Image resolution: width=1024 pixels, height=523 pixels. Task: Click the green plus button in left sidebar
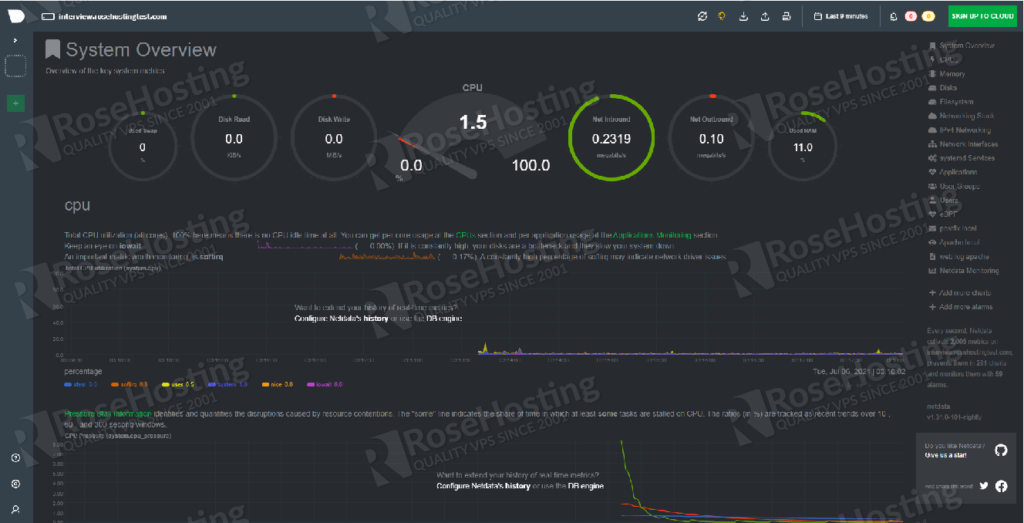(x=16, y=103)
